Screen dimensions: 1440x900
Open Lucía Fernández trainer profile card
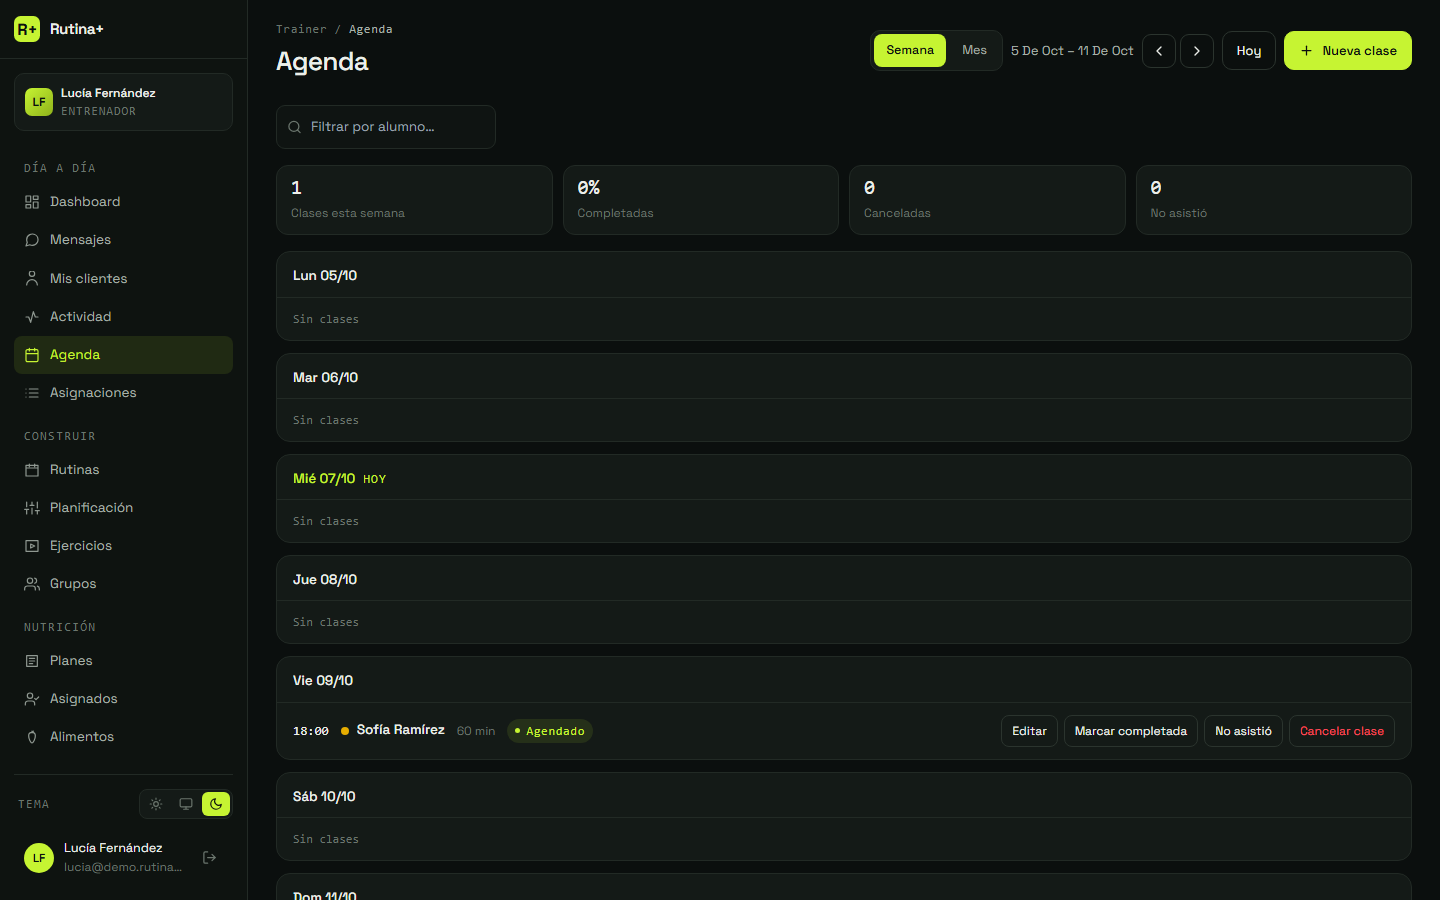123,102
